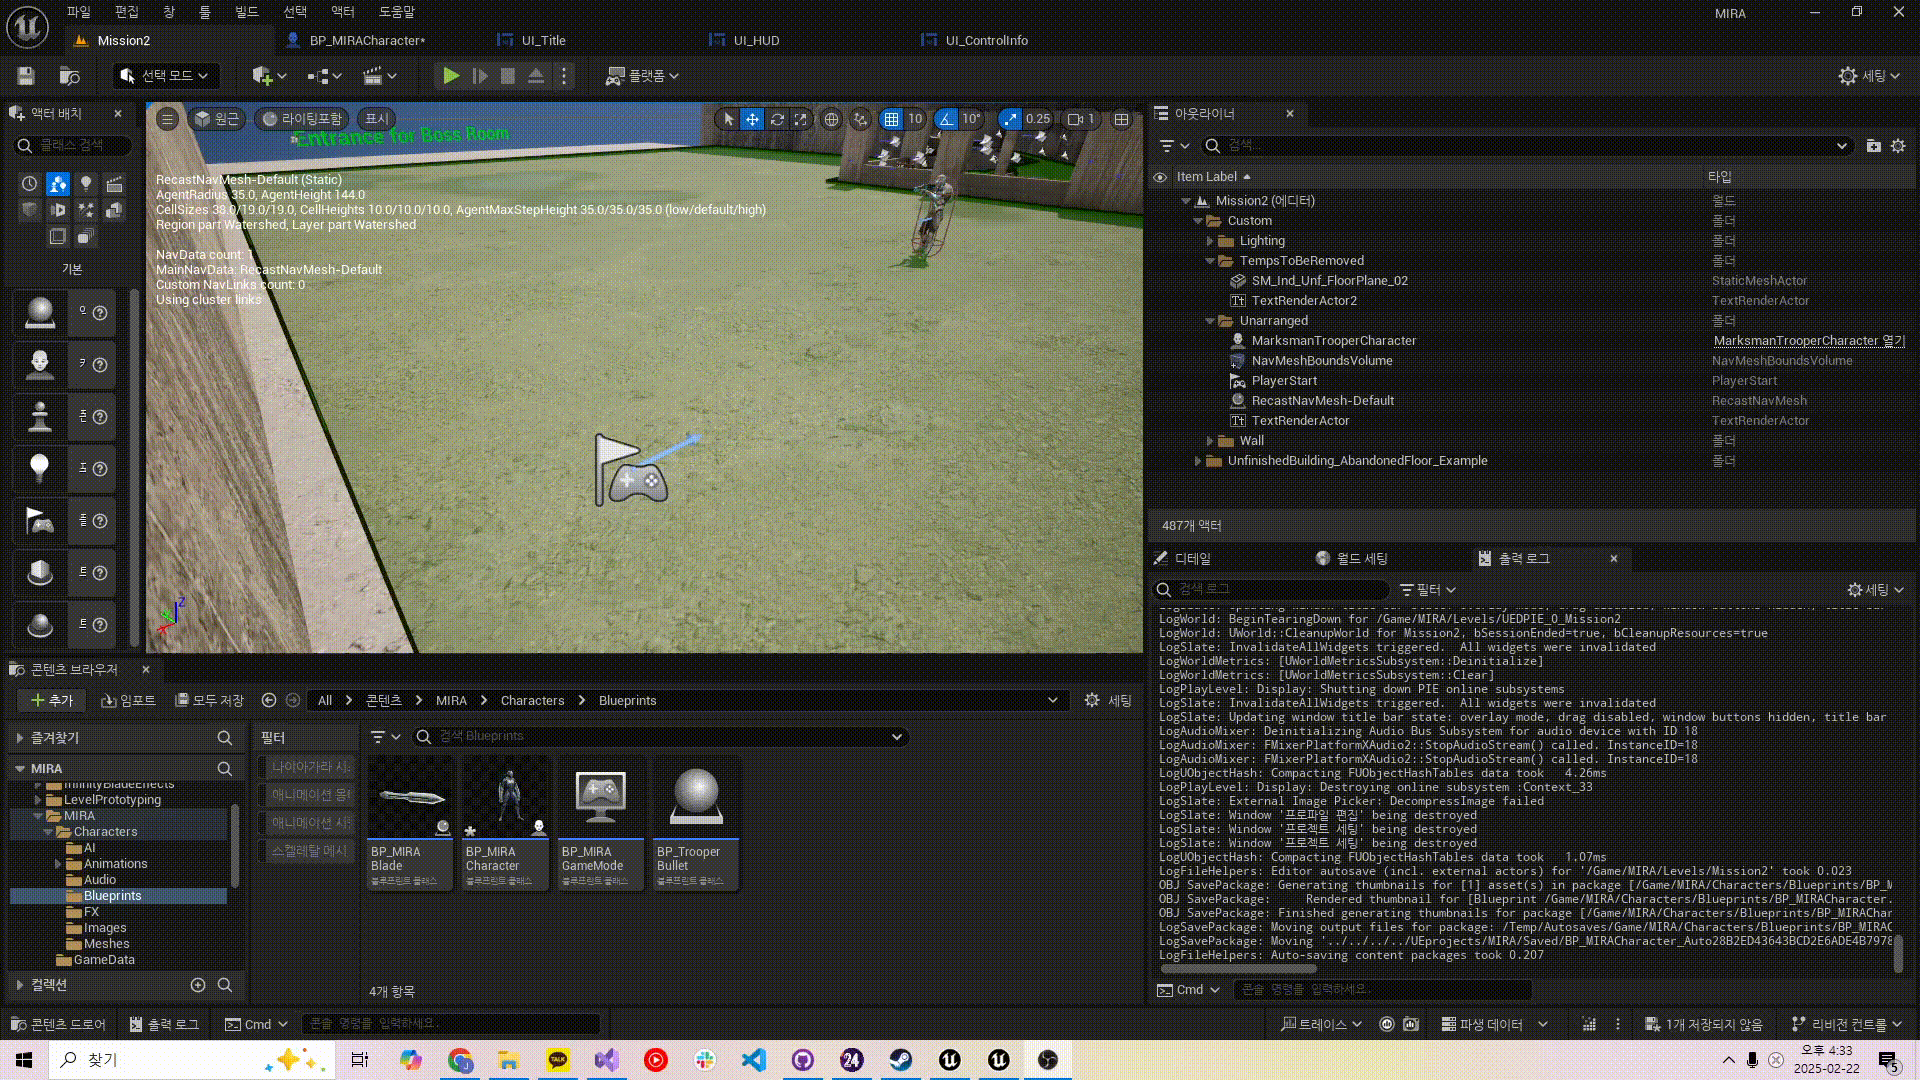Switch to BP_MIRACharacter tab
This screenshot has height=1080, width=1920.
point(366,41)
